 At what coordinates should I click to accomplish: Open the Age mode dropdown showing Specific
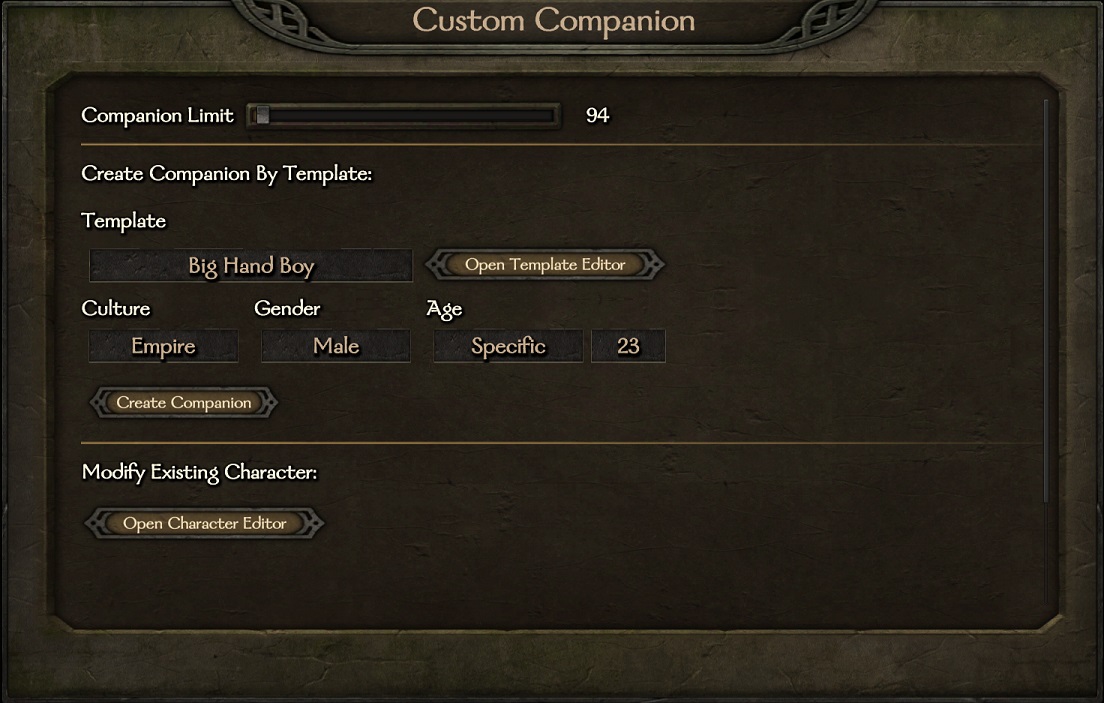[x=508, y=346]
